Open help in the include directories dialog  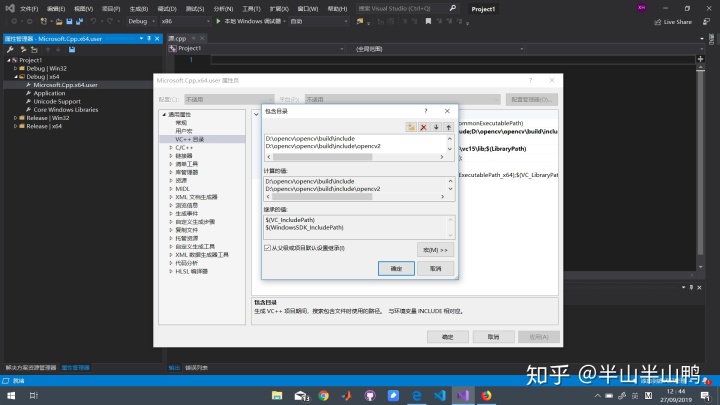(426, 111)
